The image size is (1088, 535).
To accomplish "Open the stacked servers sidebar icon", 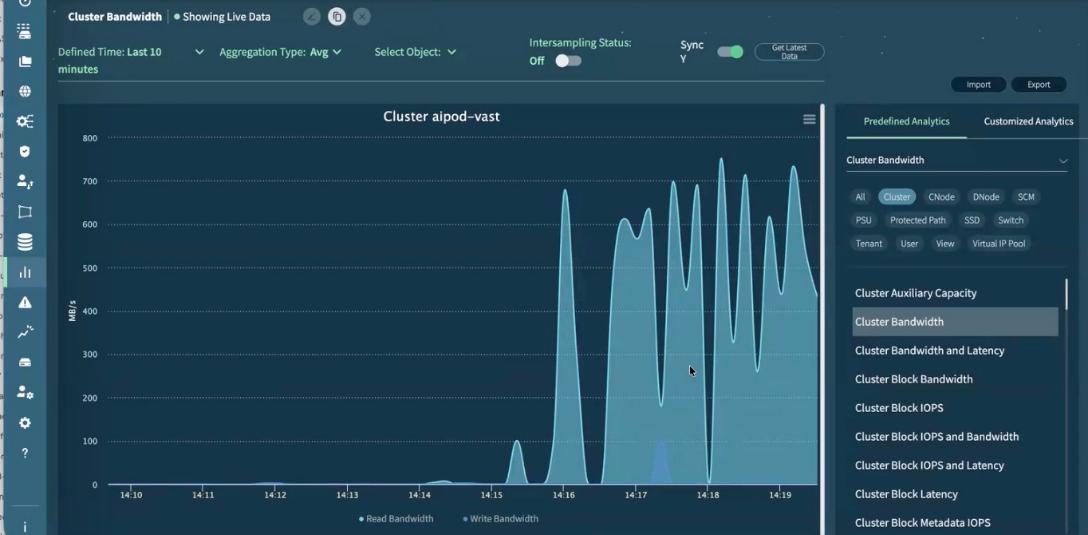I will coord(25,31).
